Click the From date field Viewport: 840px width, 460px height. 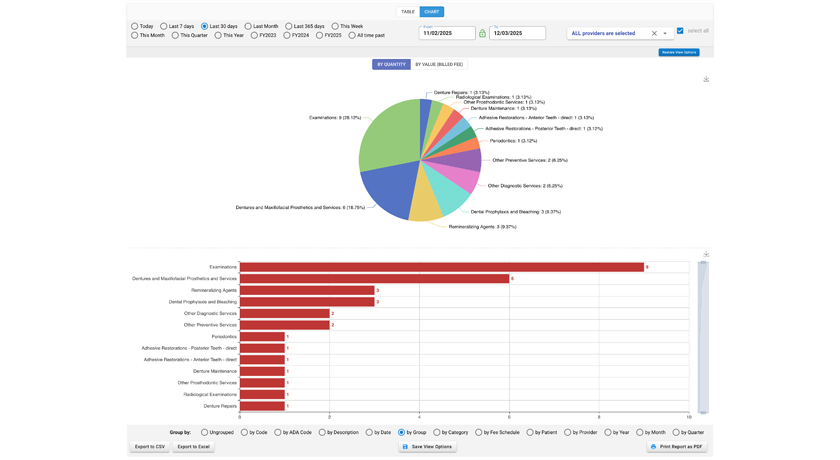[x=447, y=33]
